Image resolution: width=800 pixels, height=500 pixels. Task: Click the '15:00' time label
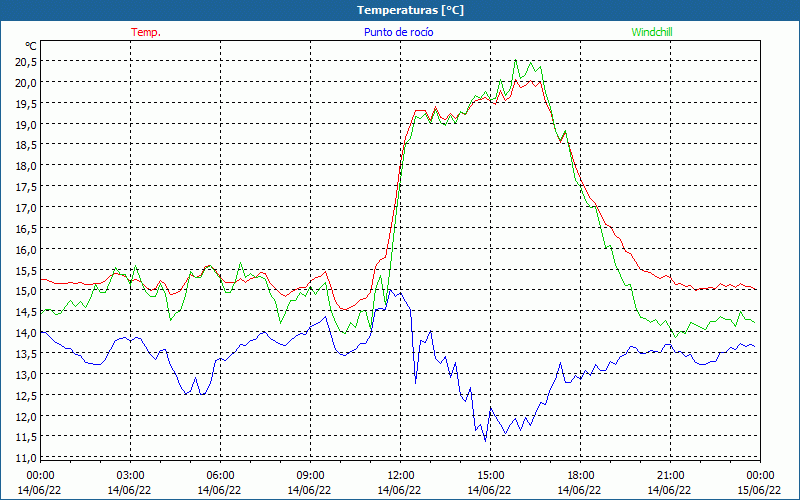click(x=490, y=475)
